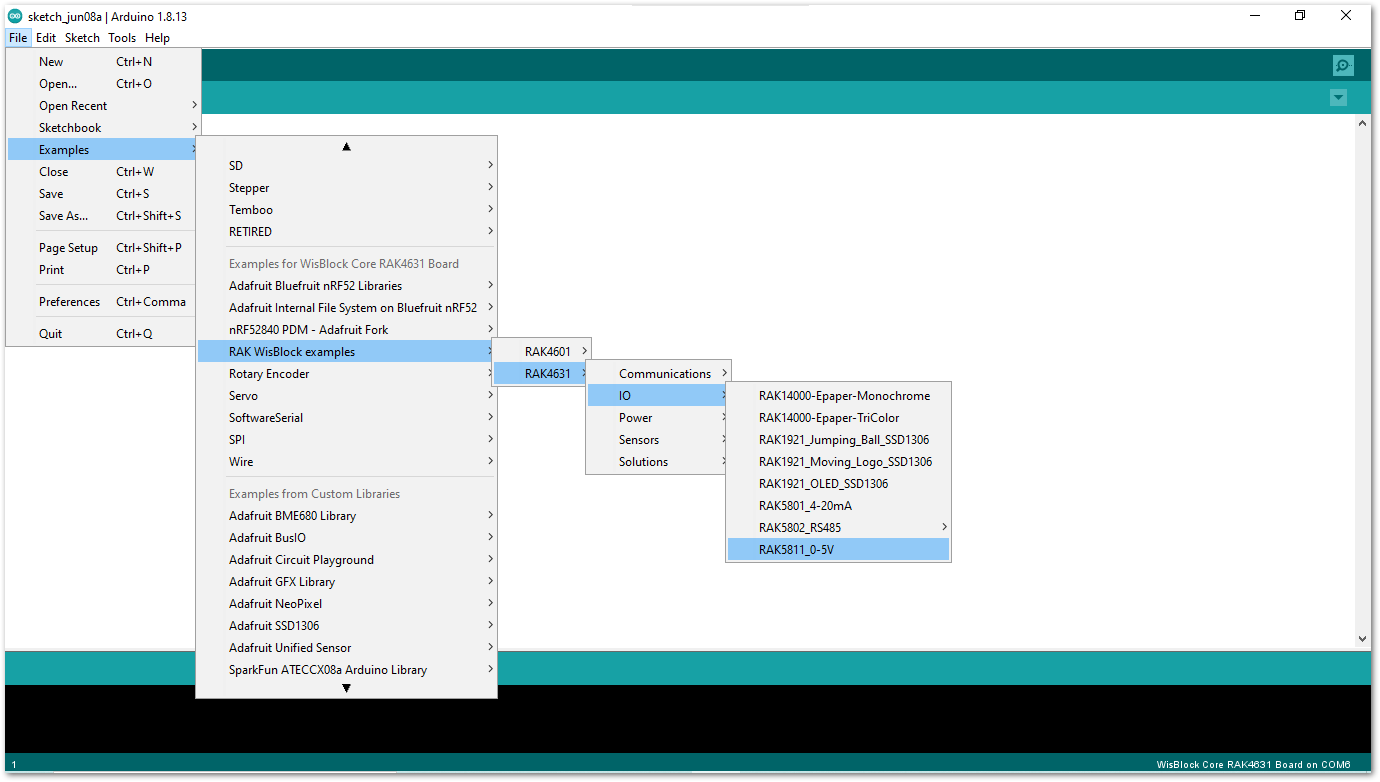Open Adafruit Unified Sensor examples

[346, 648]
